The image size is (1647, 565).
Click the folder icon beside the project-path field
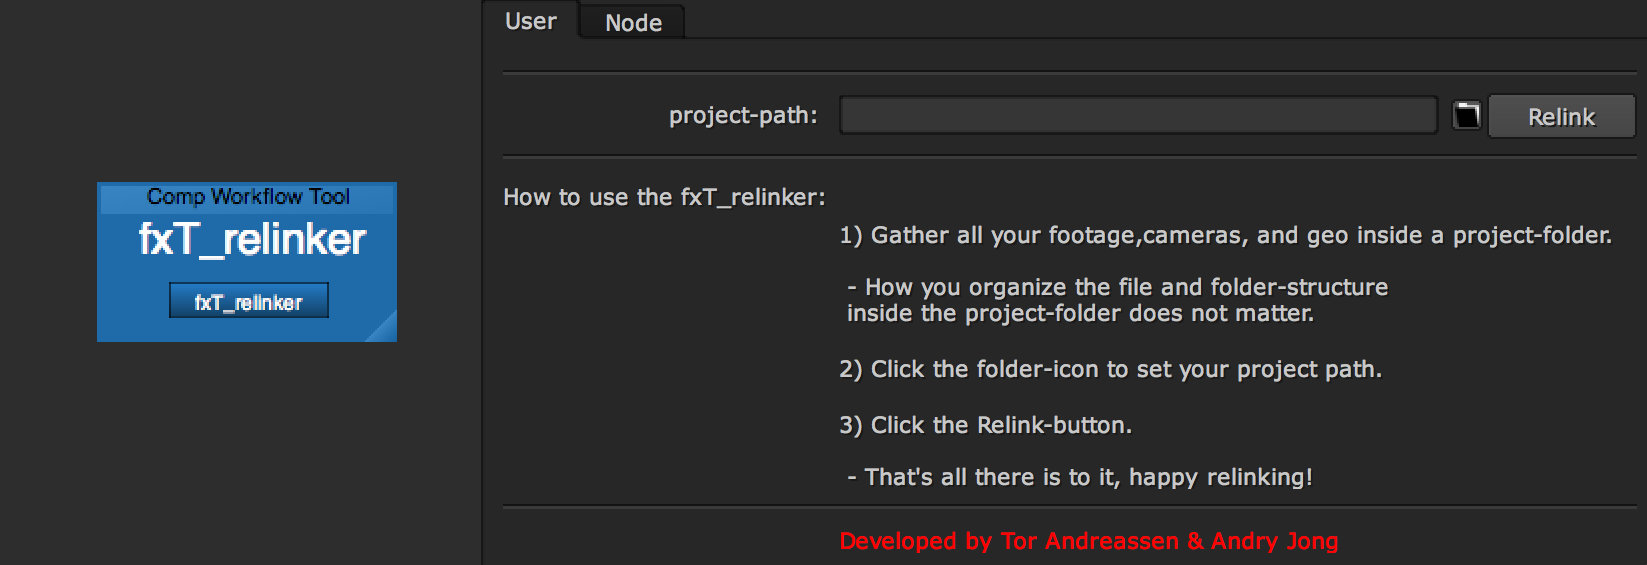(x=1466, y=116)
